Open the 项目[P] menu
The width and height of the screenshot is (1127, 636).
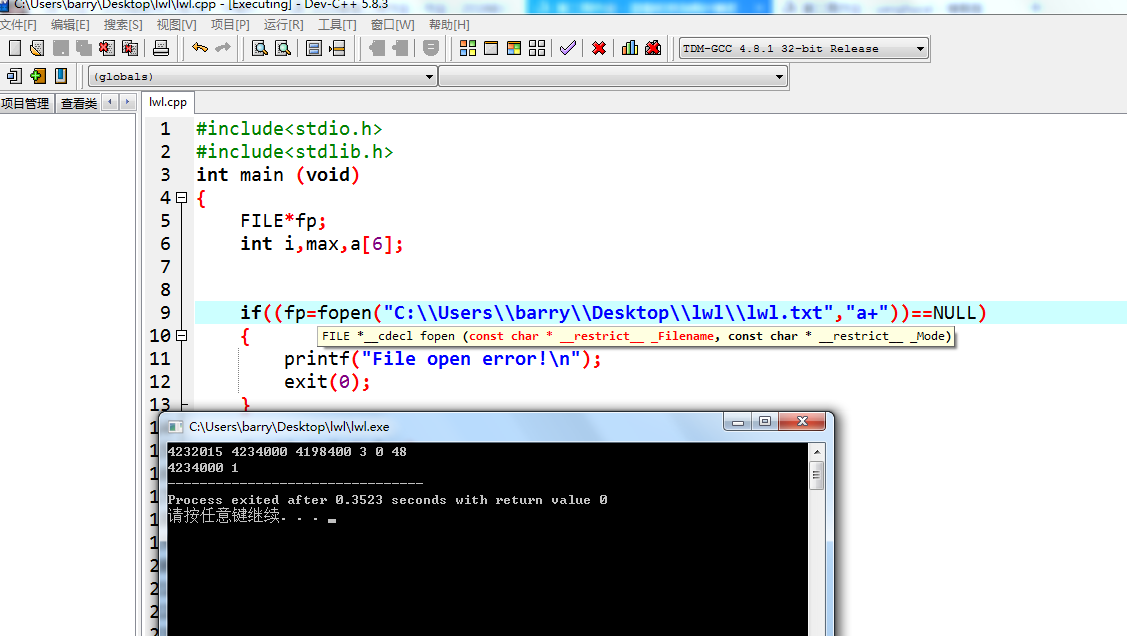coord(230,24)
